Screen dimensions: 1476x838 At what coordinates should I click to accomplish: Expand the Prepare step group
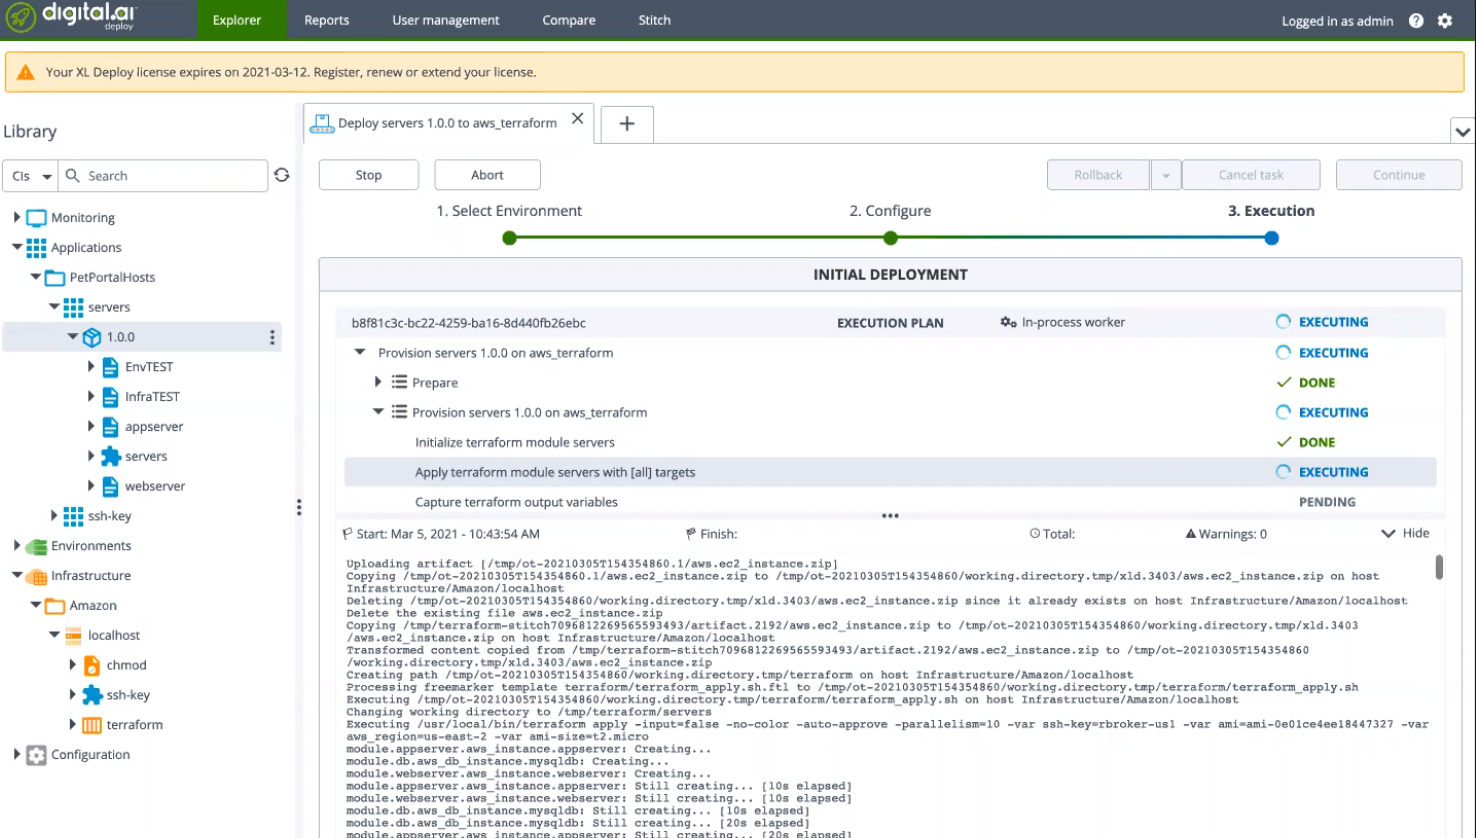378,382
